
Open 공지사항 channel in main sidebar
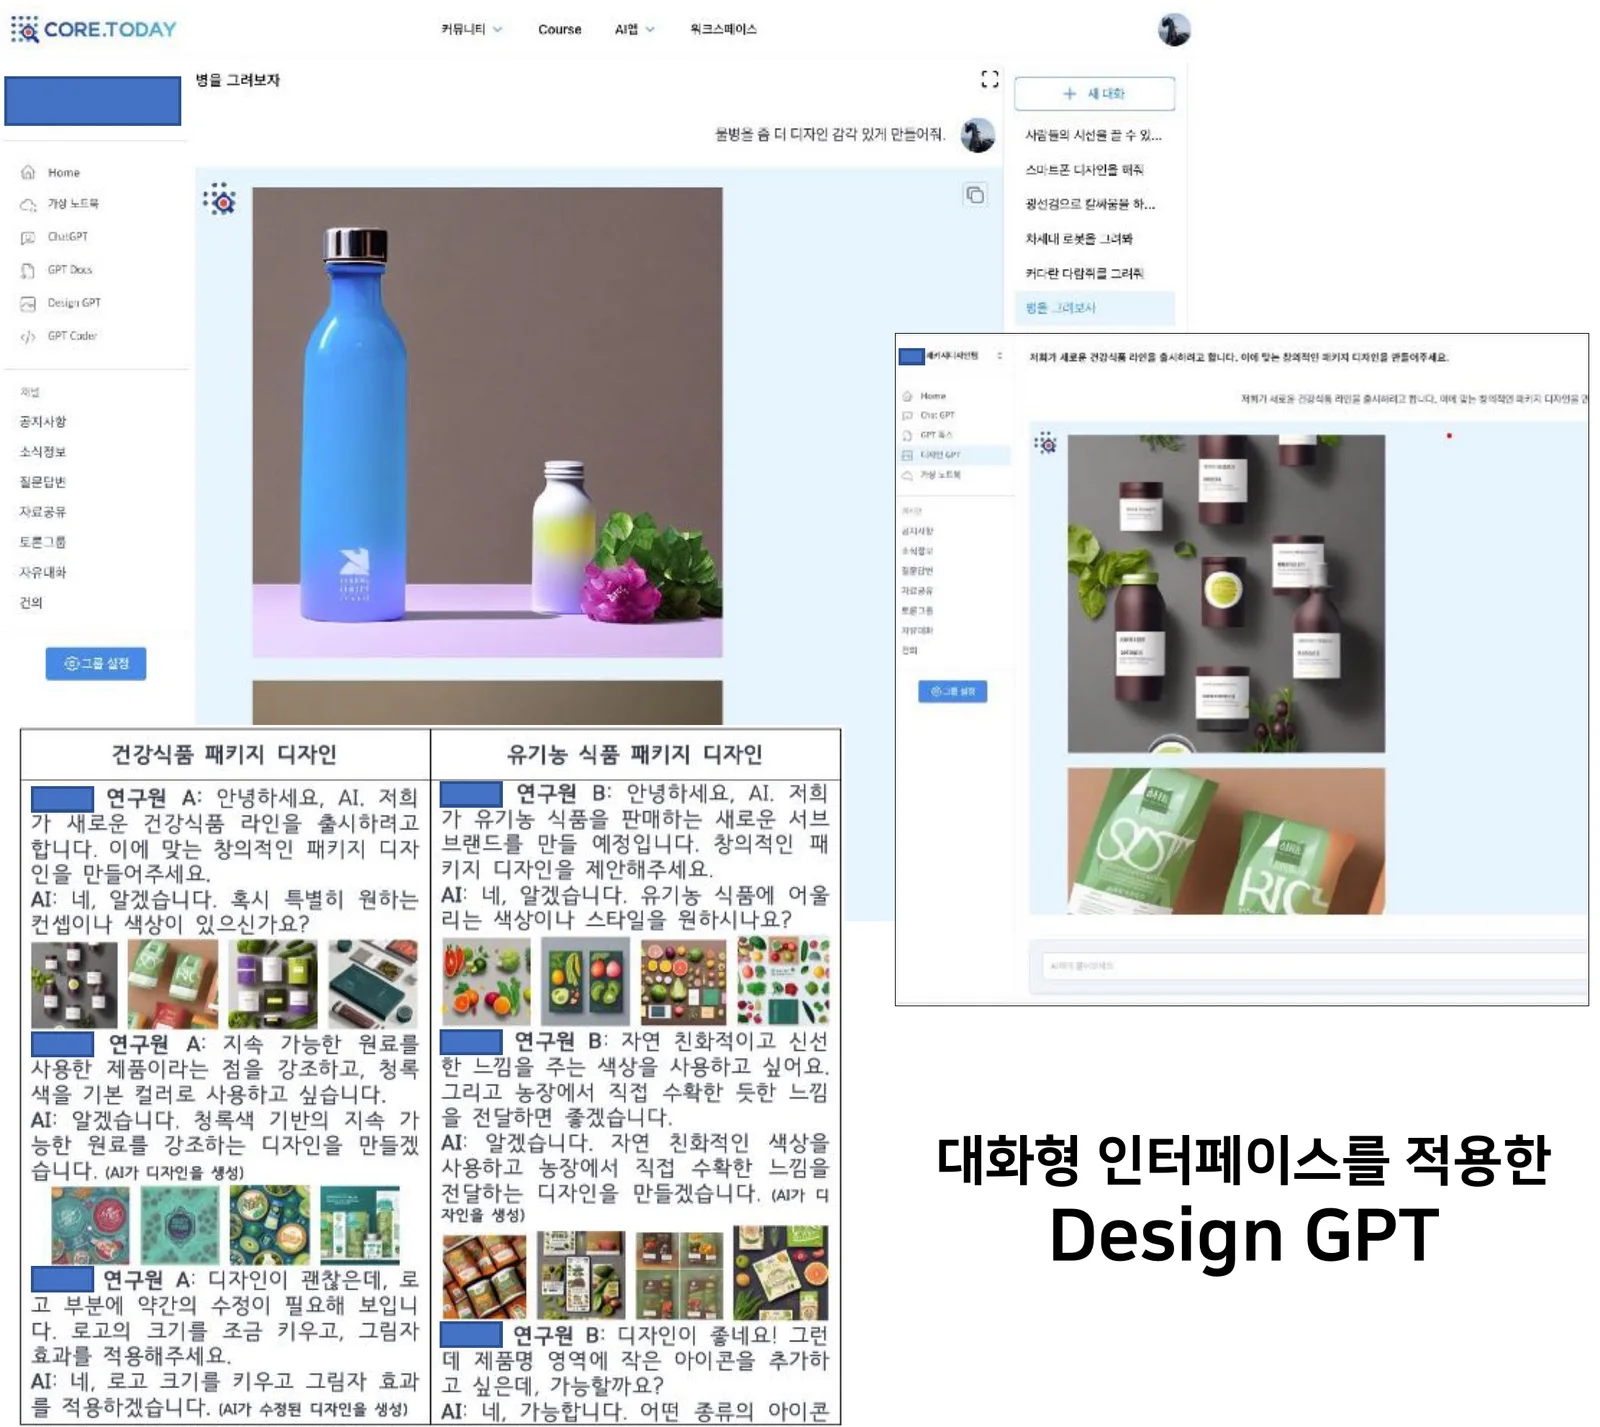pos(43,422)
